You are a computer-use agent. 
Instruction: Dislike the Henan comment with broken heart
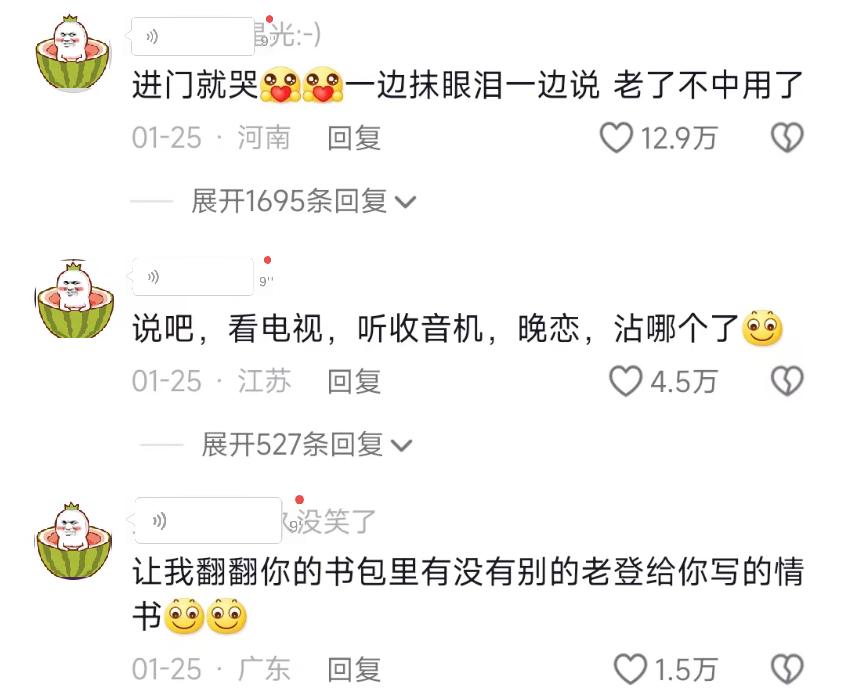pos(787,138)
